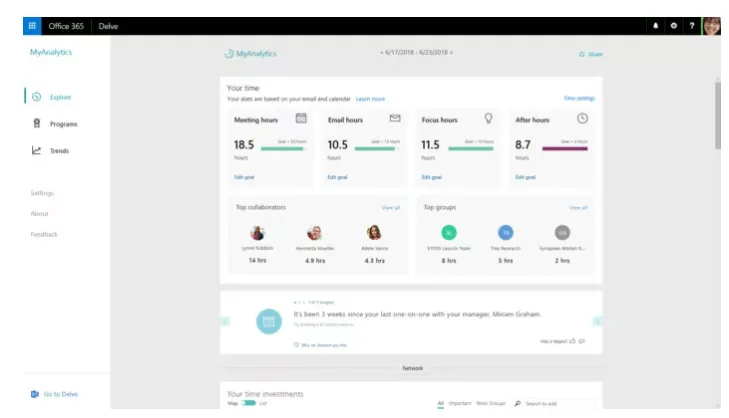Screen dimensions: 729x418
Task: Open Adele Vance avatar with 4.3 hrs
Action: point(374,232)
